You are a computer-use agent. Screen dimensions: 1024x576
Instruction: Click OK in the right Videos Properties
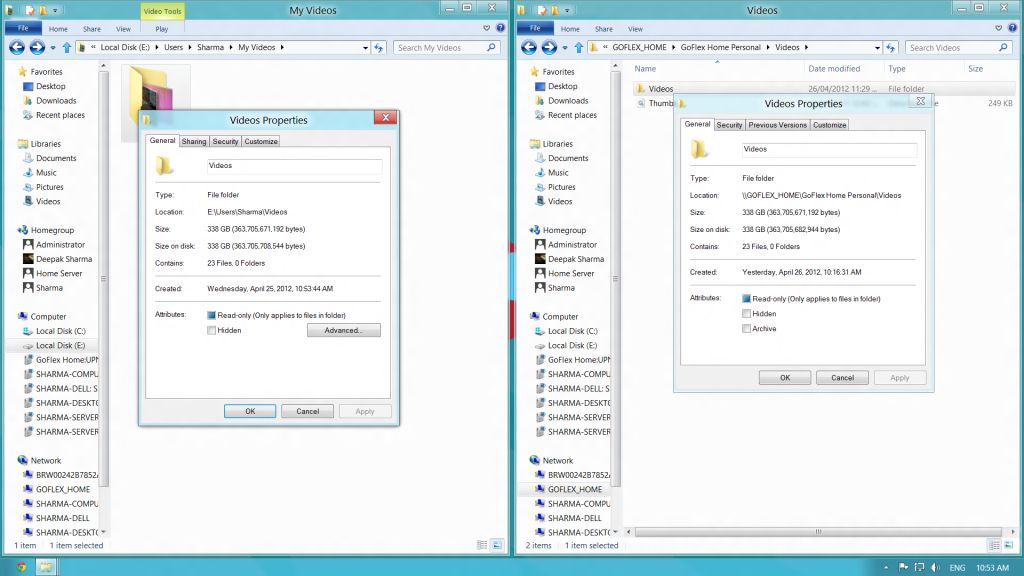pyautogui.click(x=784, y=378)
